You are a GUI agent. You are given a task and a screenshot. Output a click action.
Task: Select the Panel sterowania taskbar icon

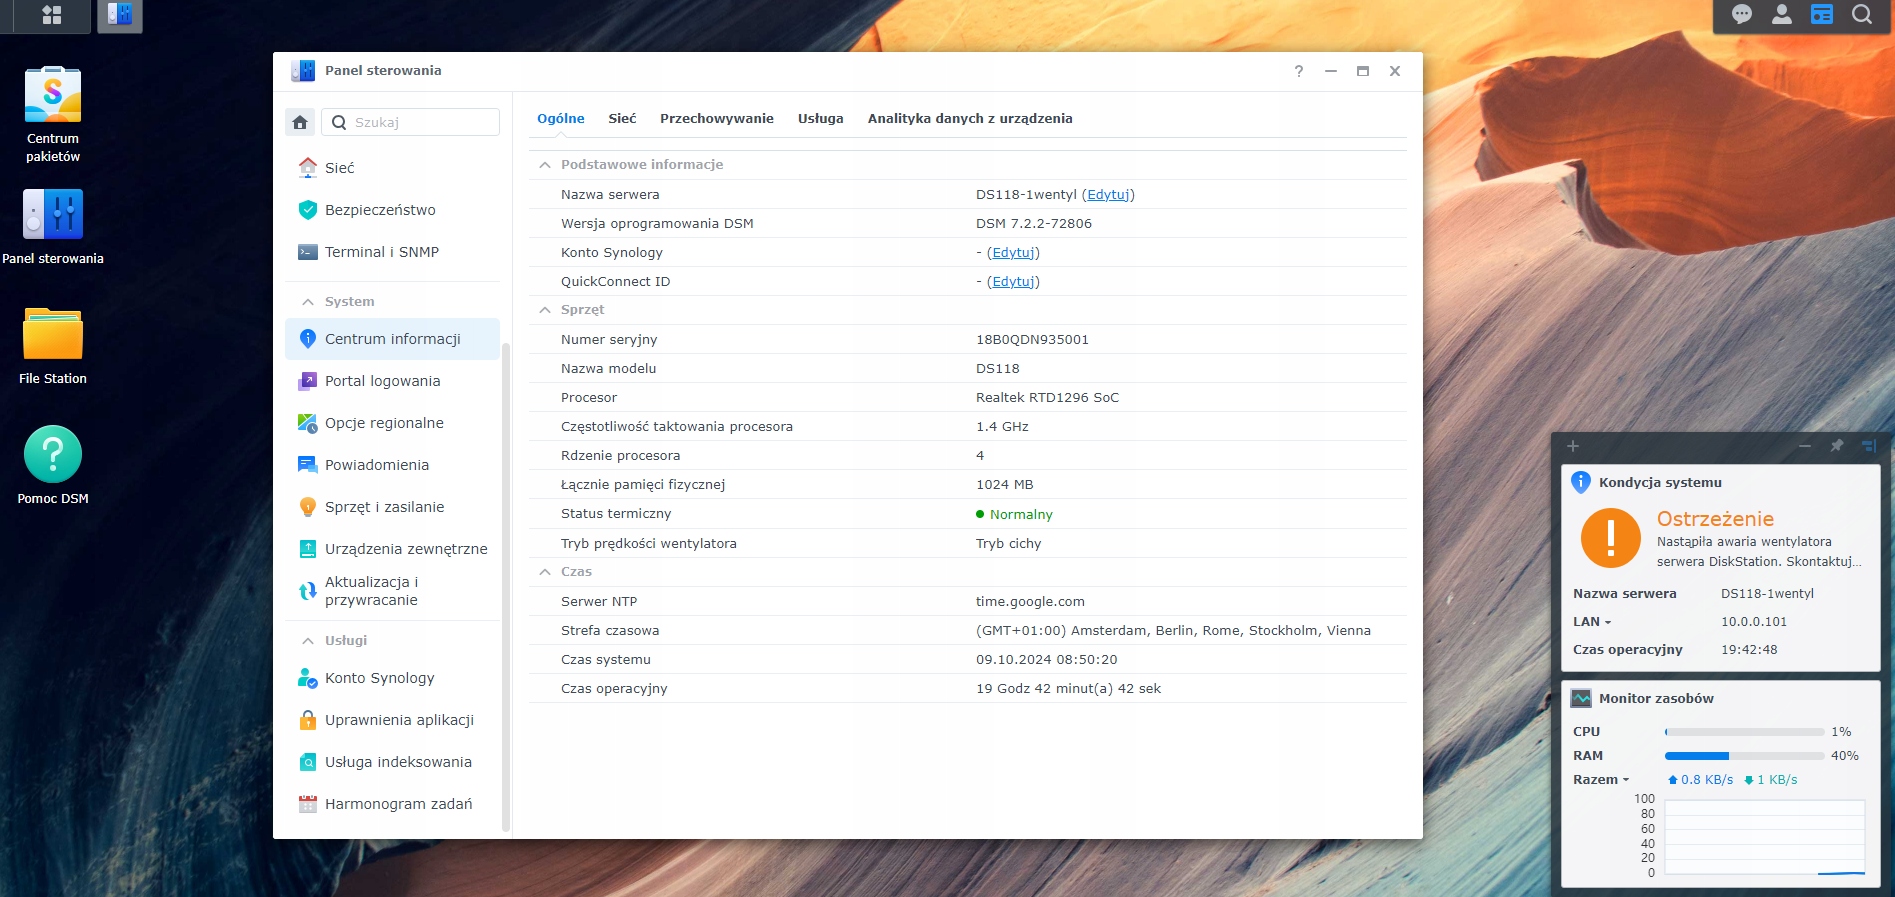[120, 15]
